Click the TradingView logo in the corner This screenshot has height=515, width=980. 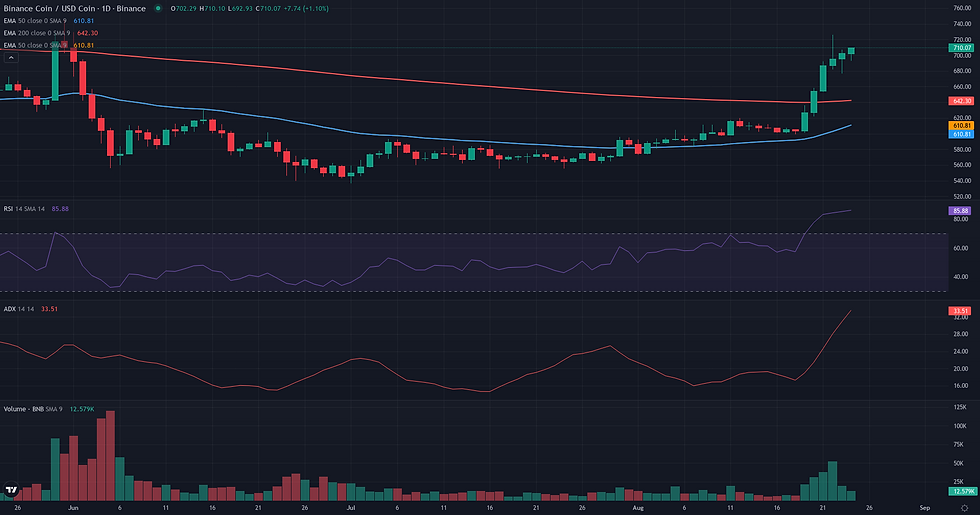[11, 490]
